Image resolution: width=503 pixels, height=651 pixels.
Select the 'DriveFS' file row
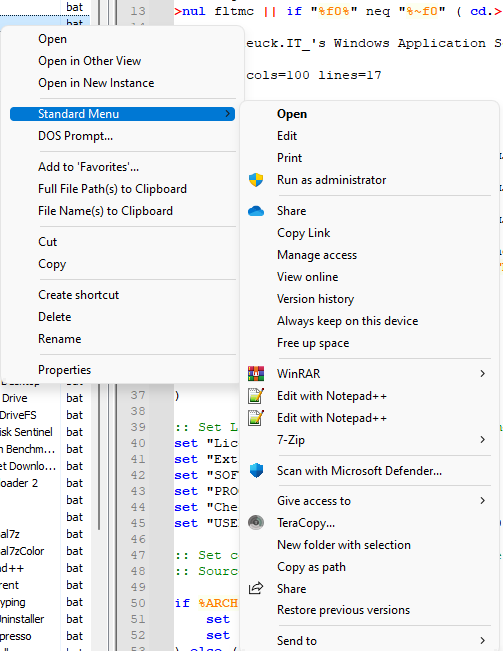45,415
